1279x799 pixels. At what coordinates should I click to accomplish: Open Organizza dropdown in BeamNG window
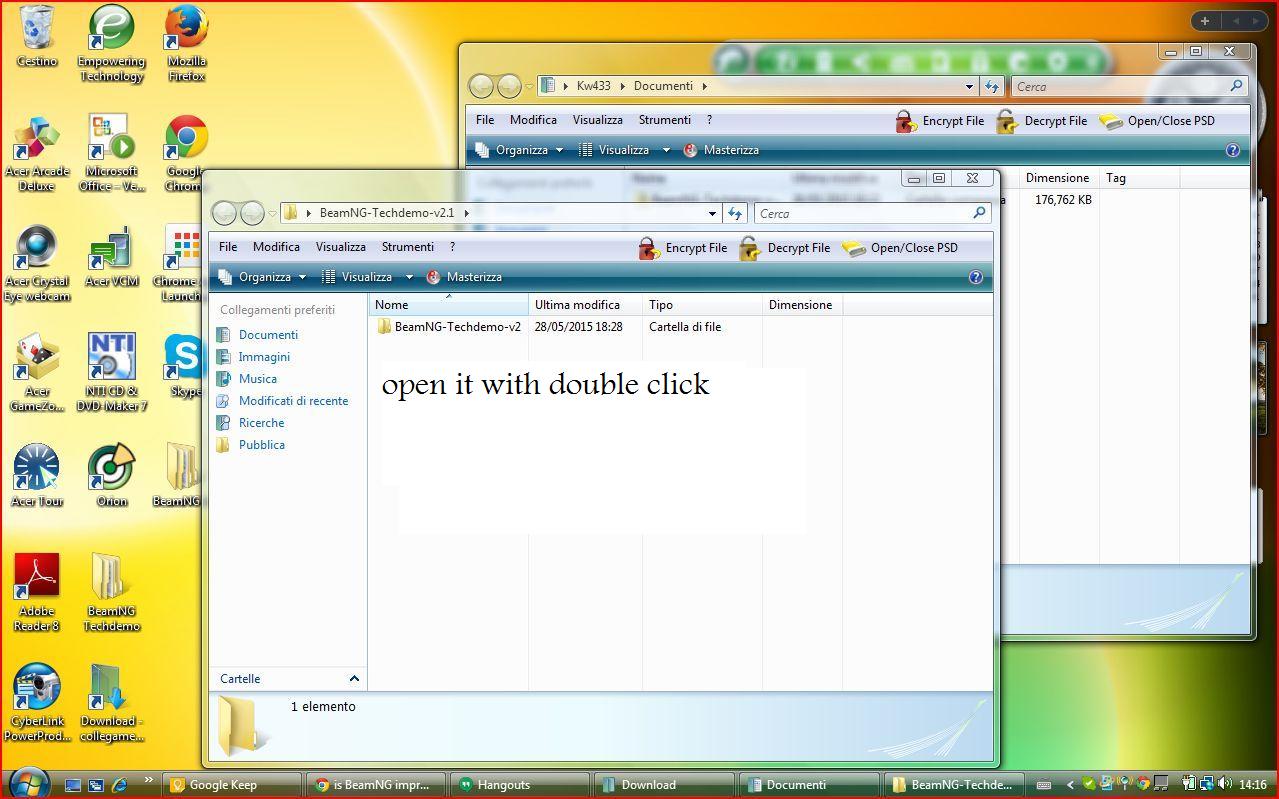click(263, 277)
